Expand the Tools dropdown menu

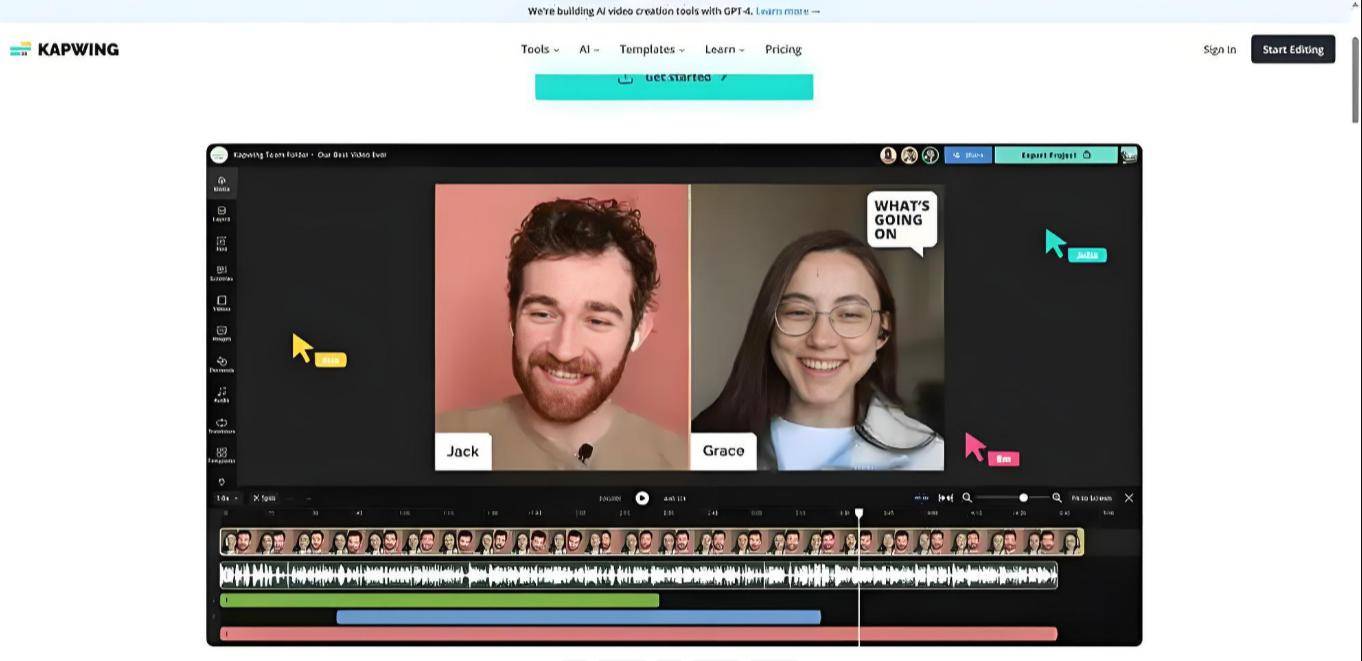(539, 49)
